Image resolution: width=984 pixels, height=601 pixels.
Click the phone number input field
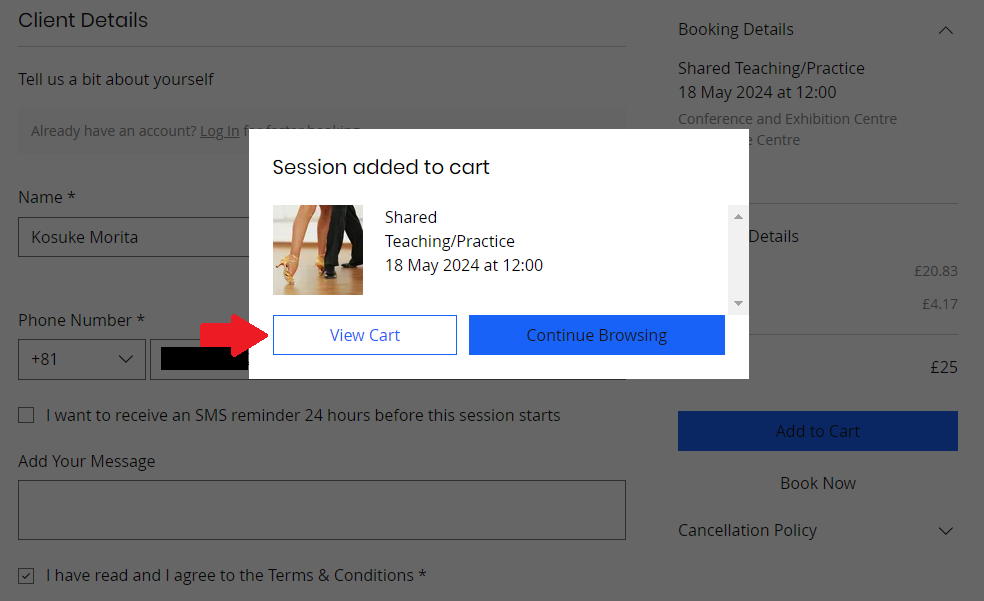tap(205, 359)
